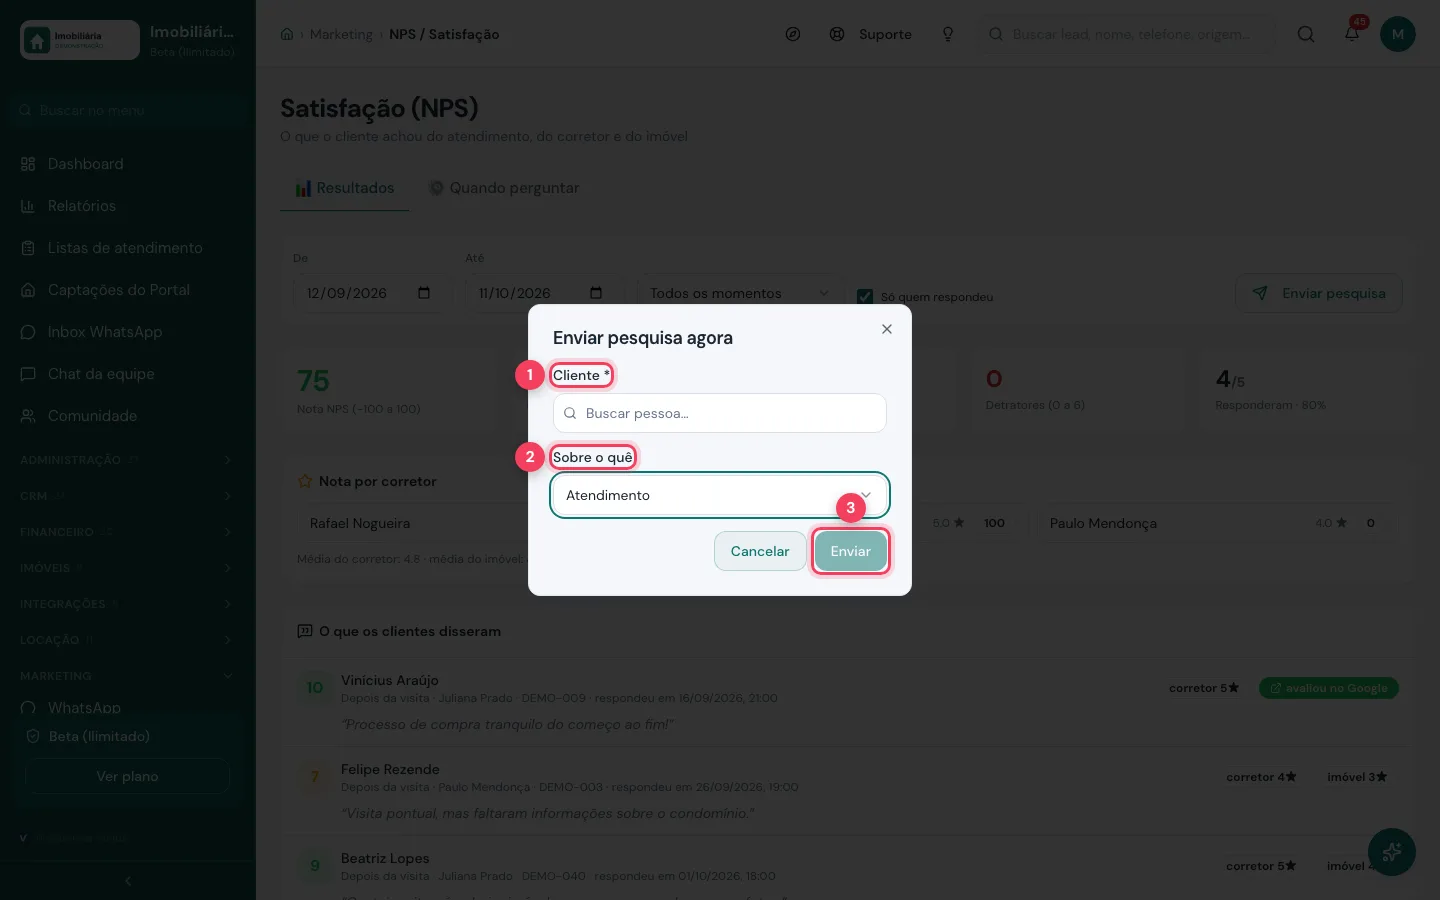
Task: Open the Todos os momentos dropdown
Action: point(739,293)
